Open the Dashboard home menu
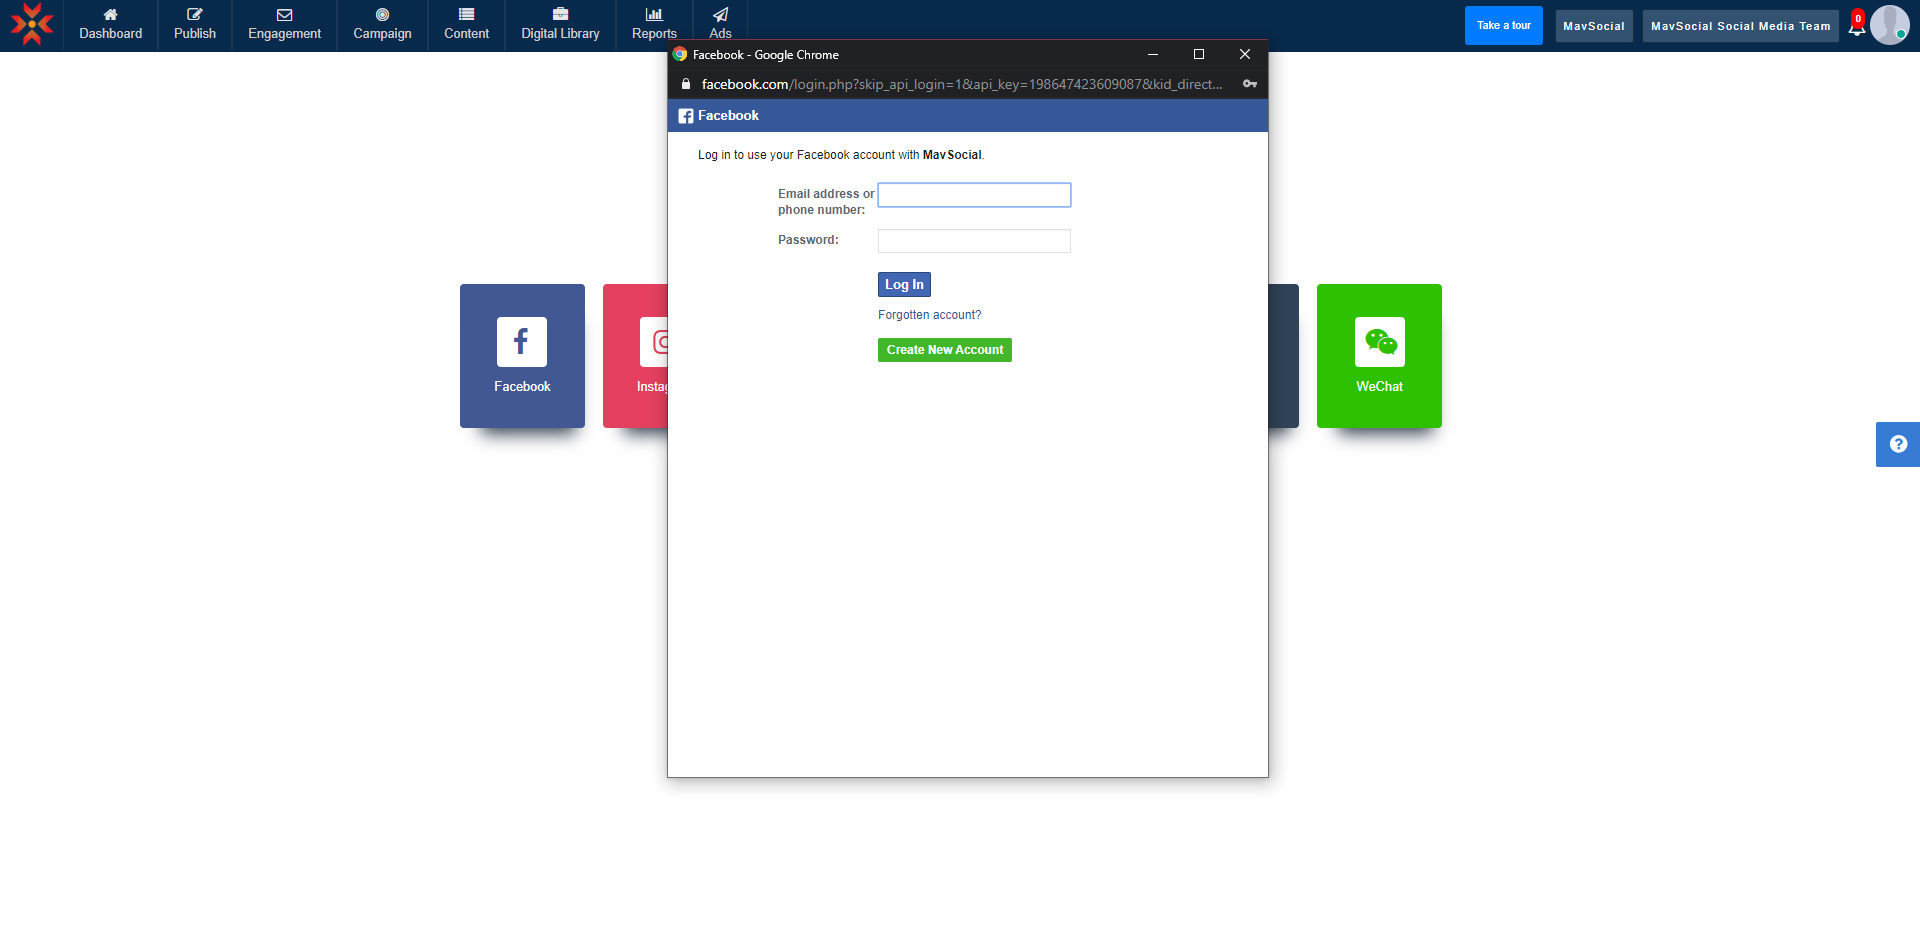 pyautogui.click(x=110, y=25)
